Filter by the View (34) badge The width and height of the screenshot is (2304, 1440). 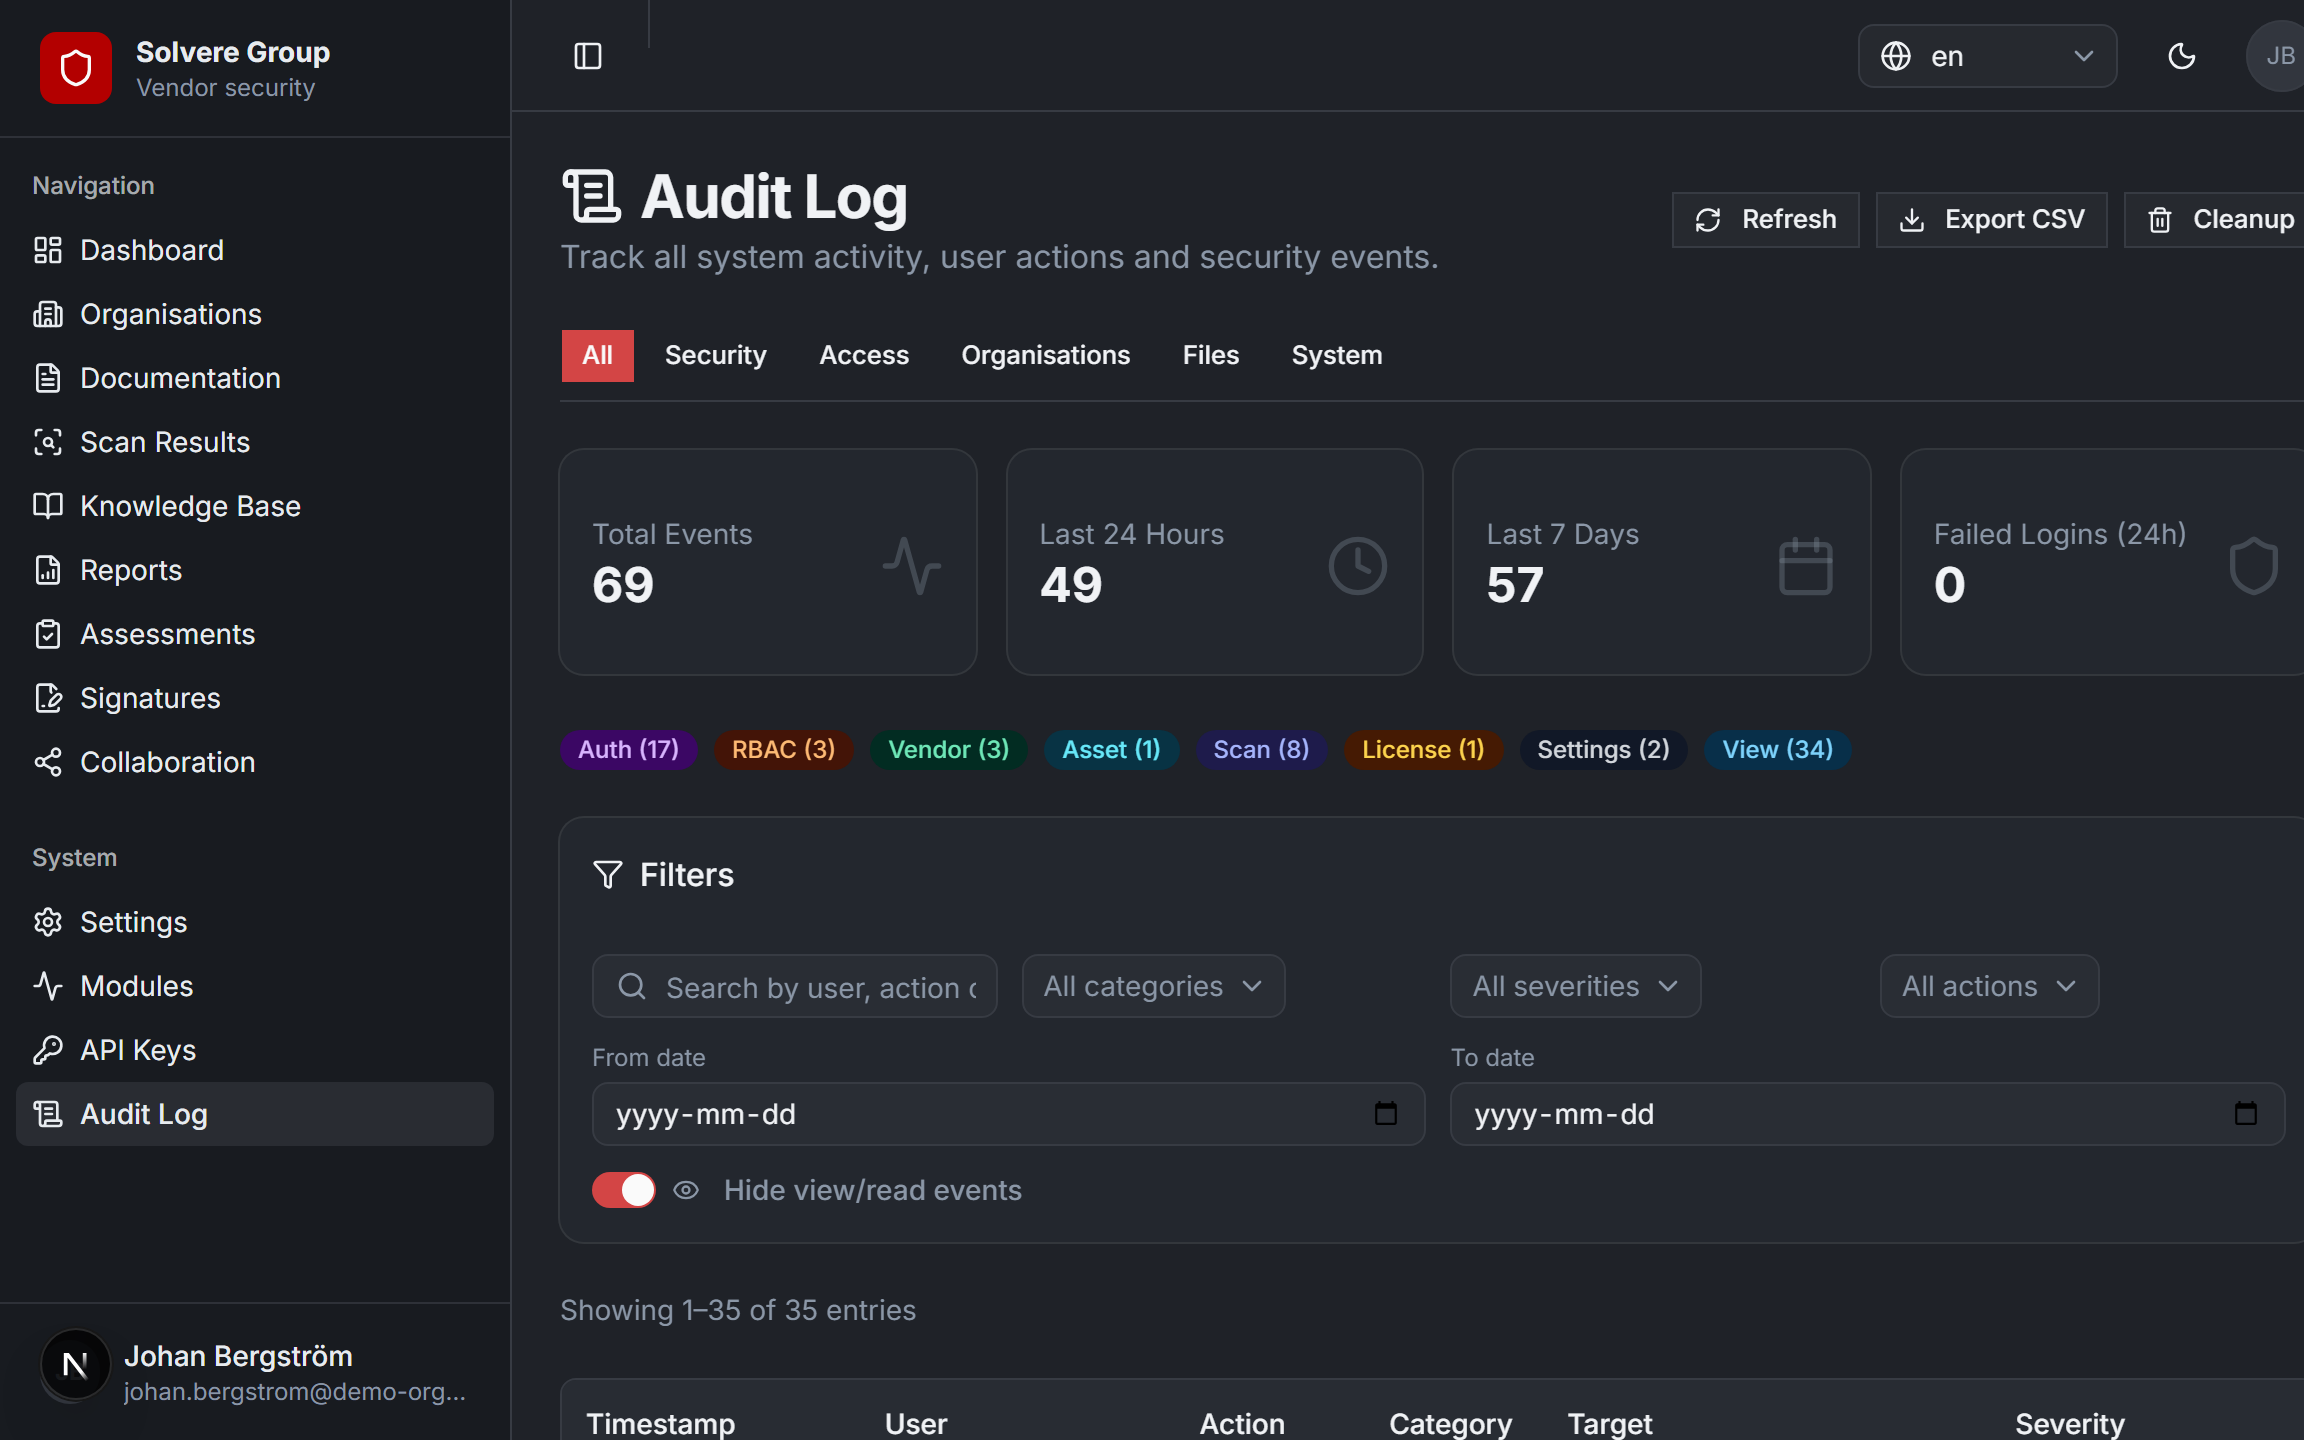point(1777,750)
